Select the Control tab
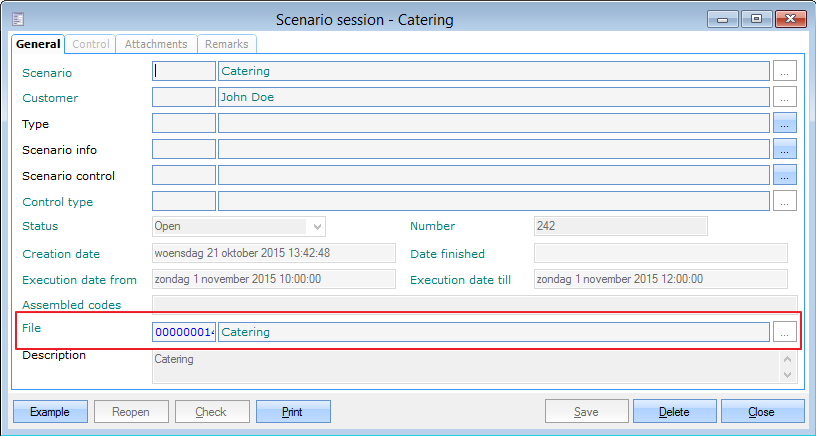Viewport: 816px width, 436px height. (91, 44)
